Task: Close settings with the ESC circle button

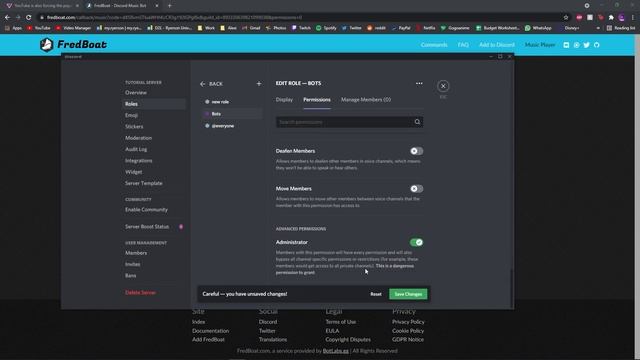Action: pos(443,86)
